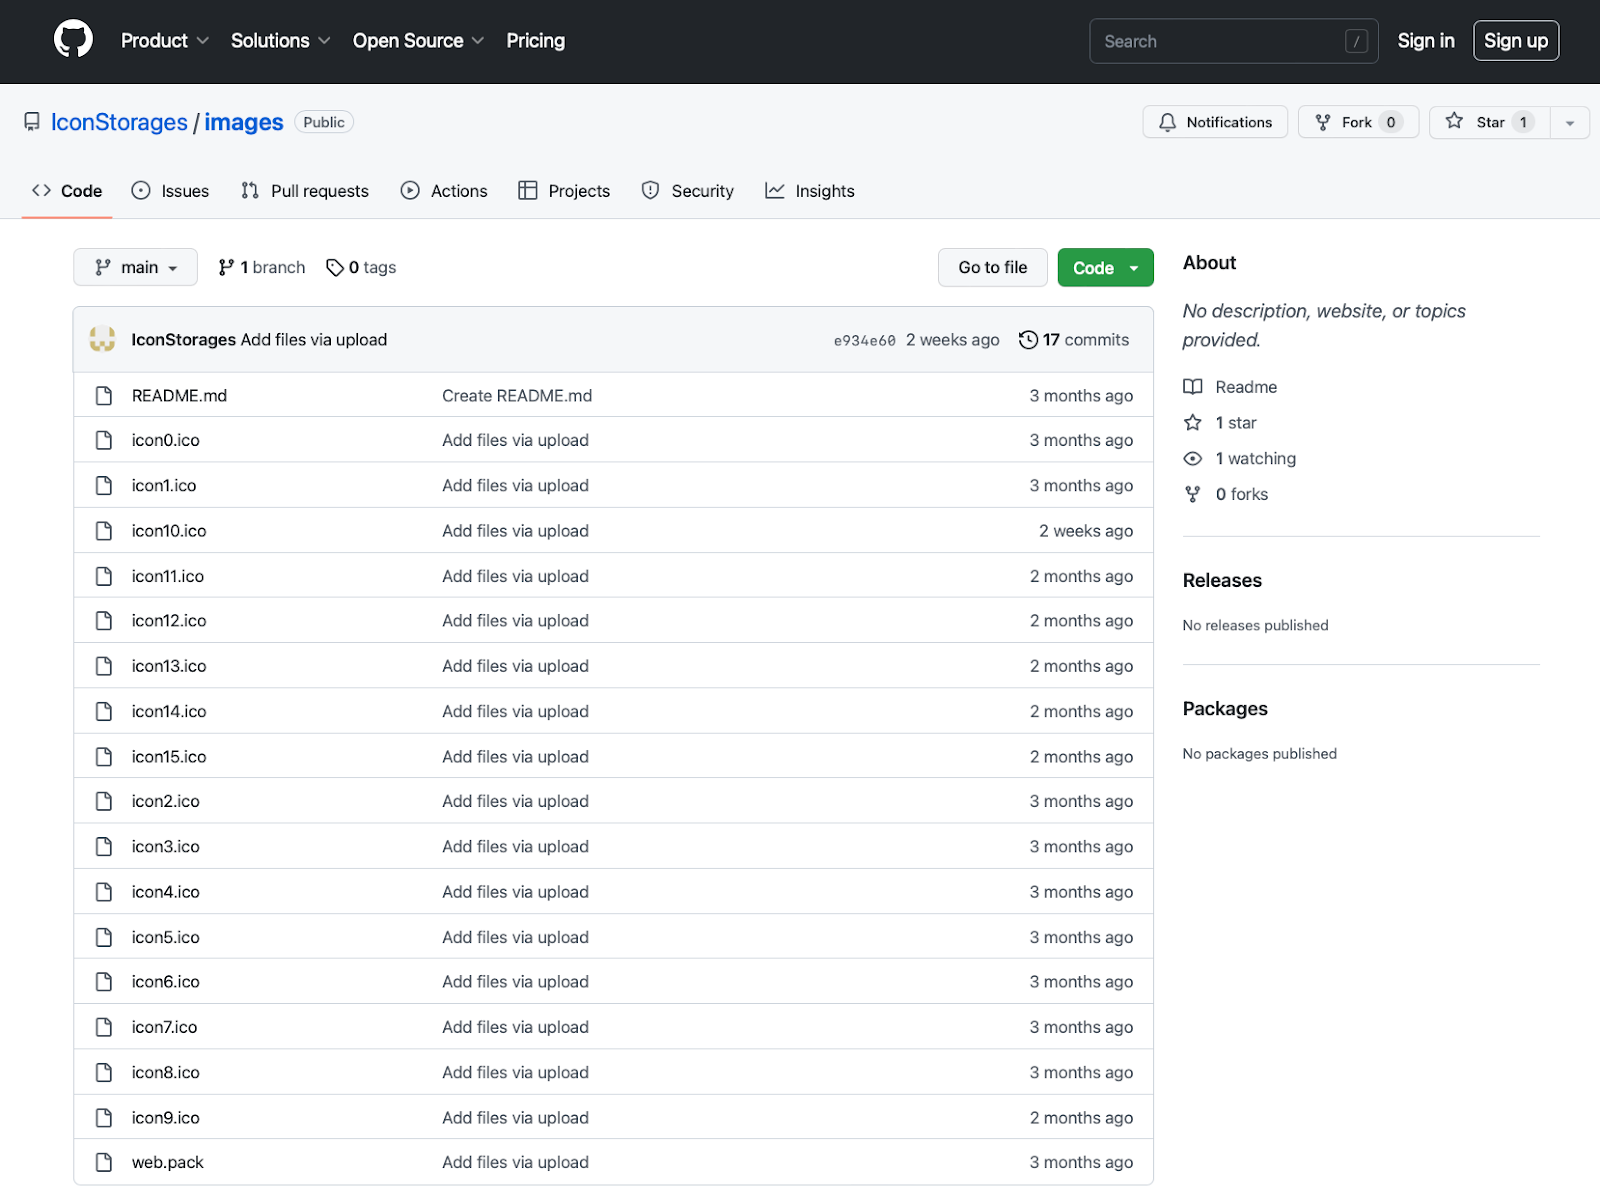Switch to the Projects tab
The image size is (1600, 1199).
[564, 191]
